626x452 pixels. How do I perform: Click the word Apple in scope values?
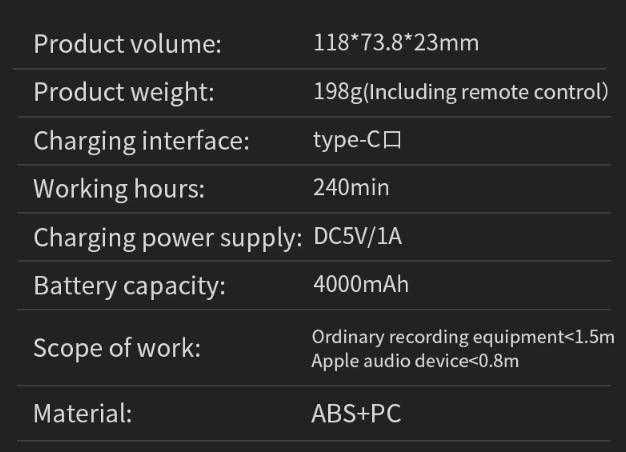[x=333, y=360]
